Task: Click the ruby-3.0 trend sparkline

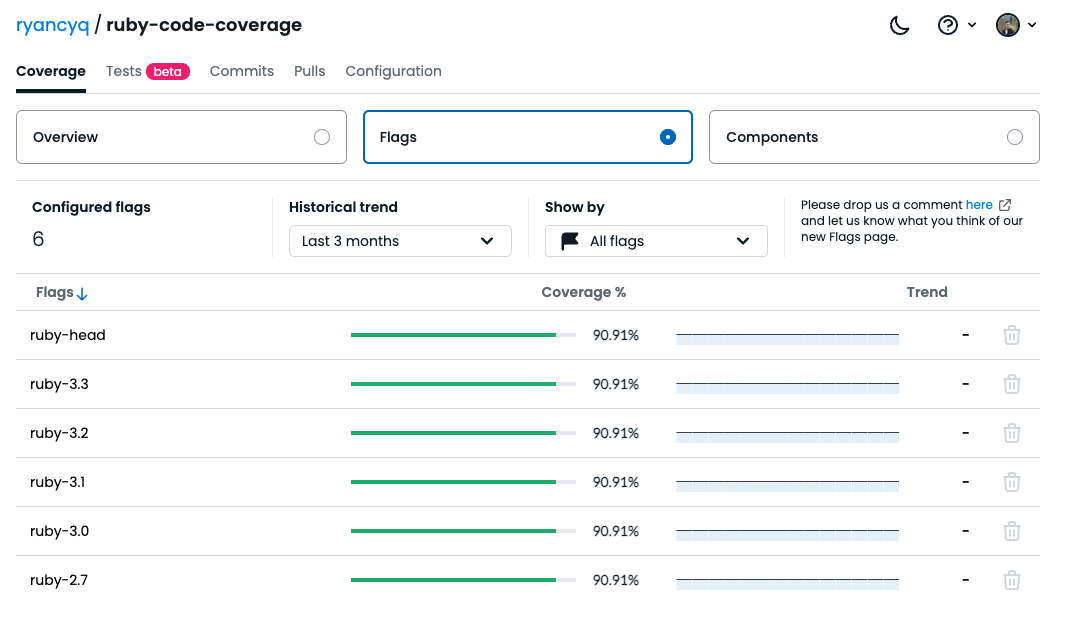Action: click(x=787, y=534)
